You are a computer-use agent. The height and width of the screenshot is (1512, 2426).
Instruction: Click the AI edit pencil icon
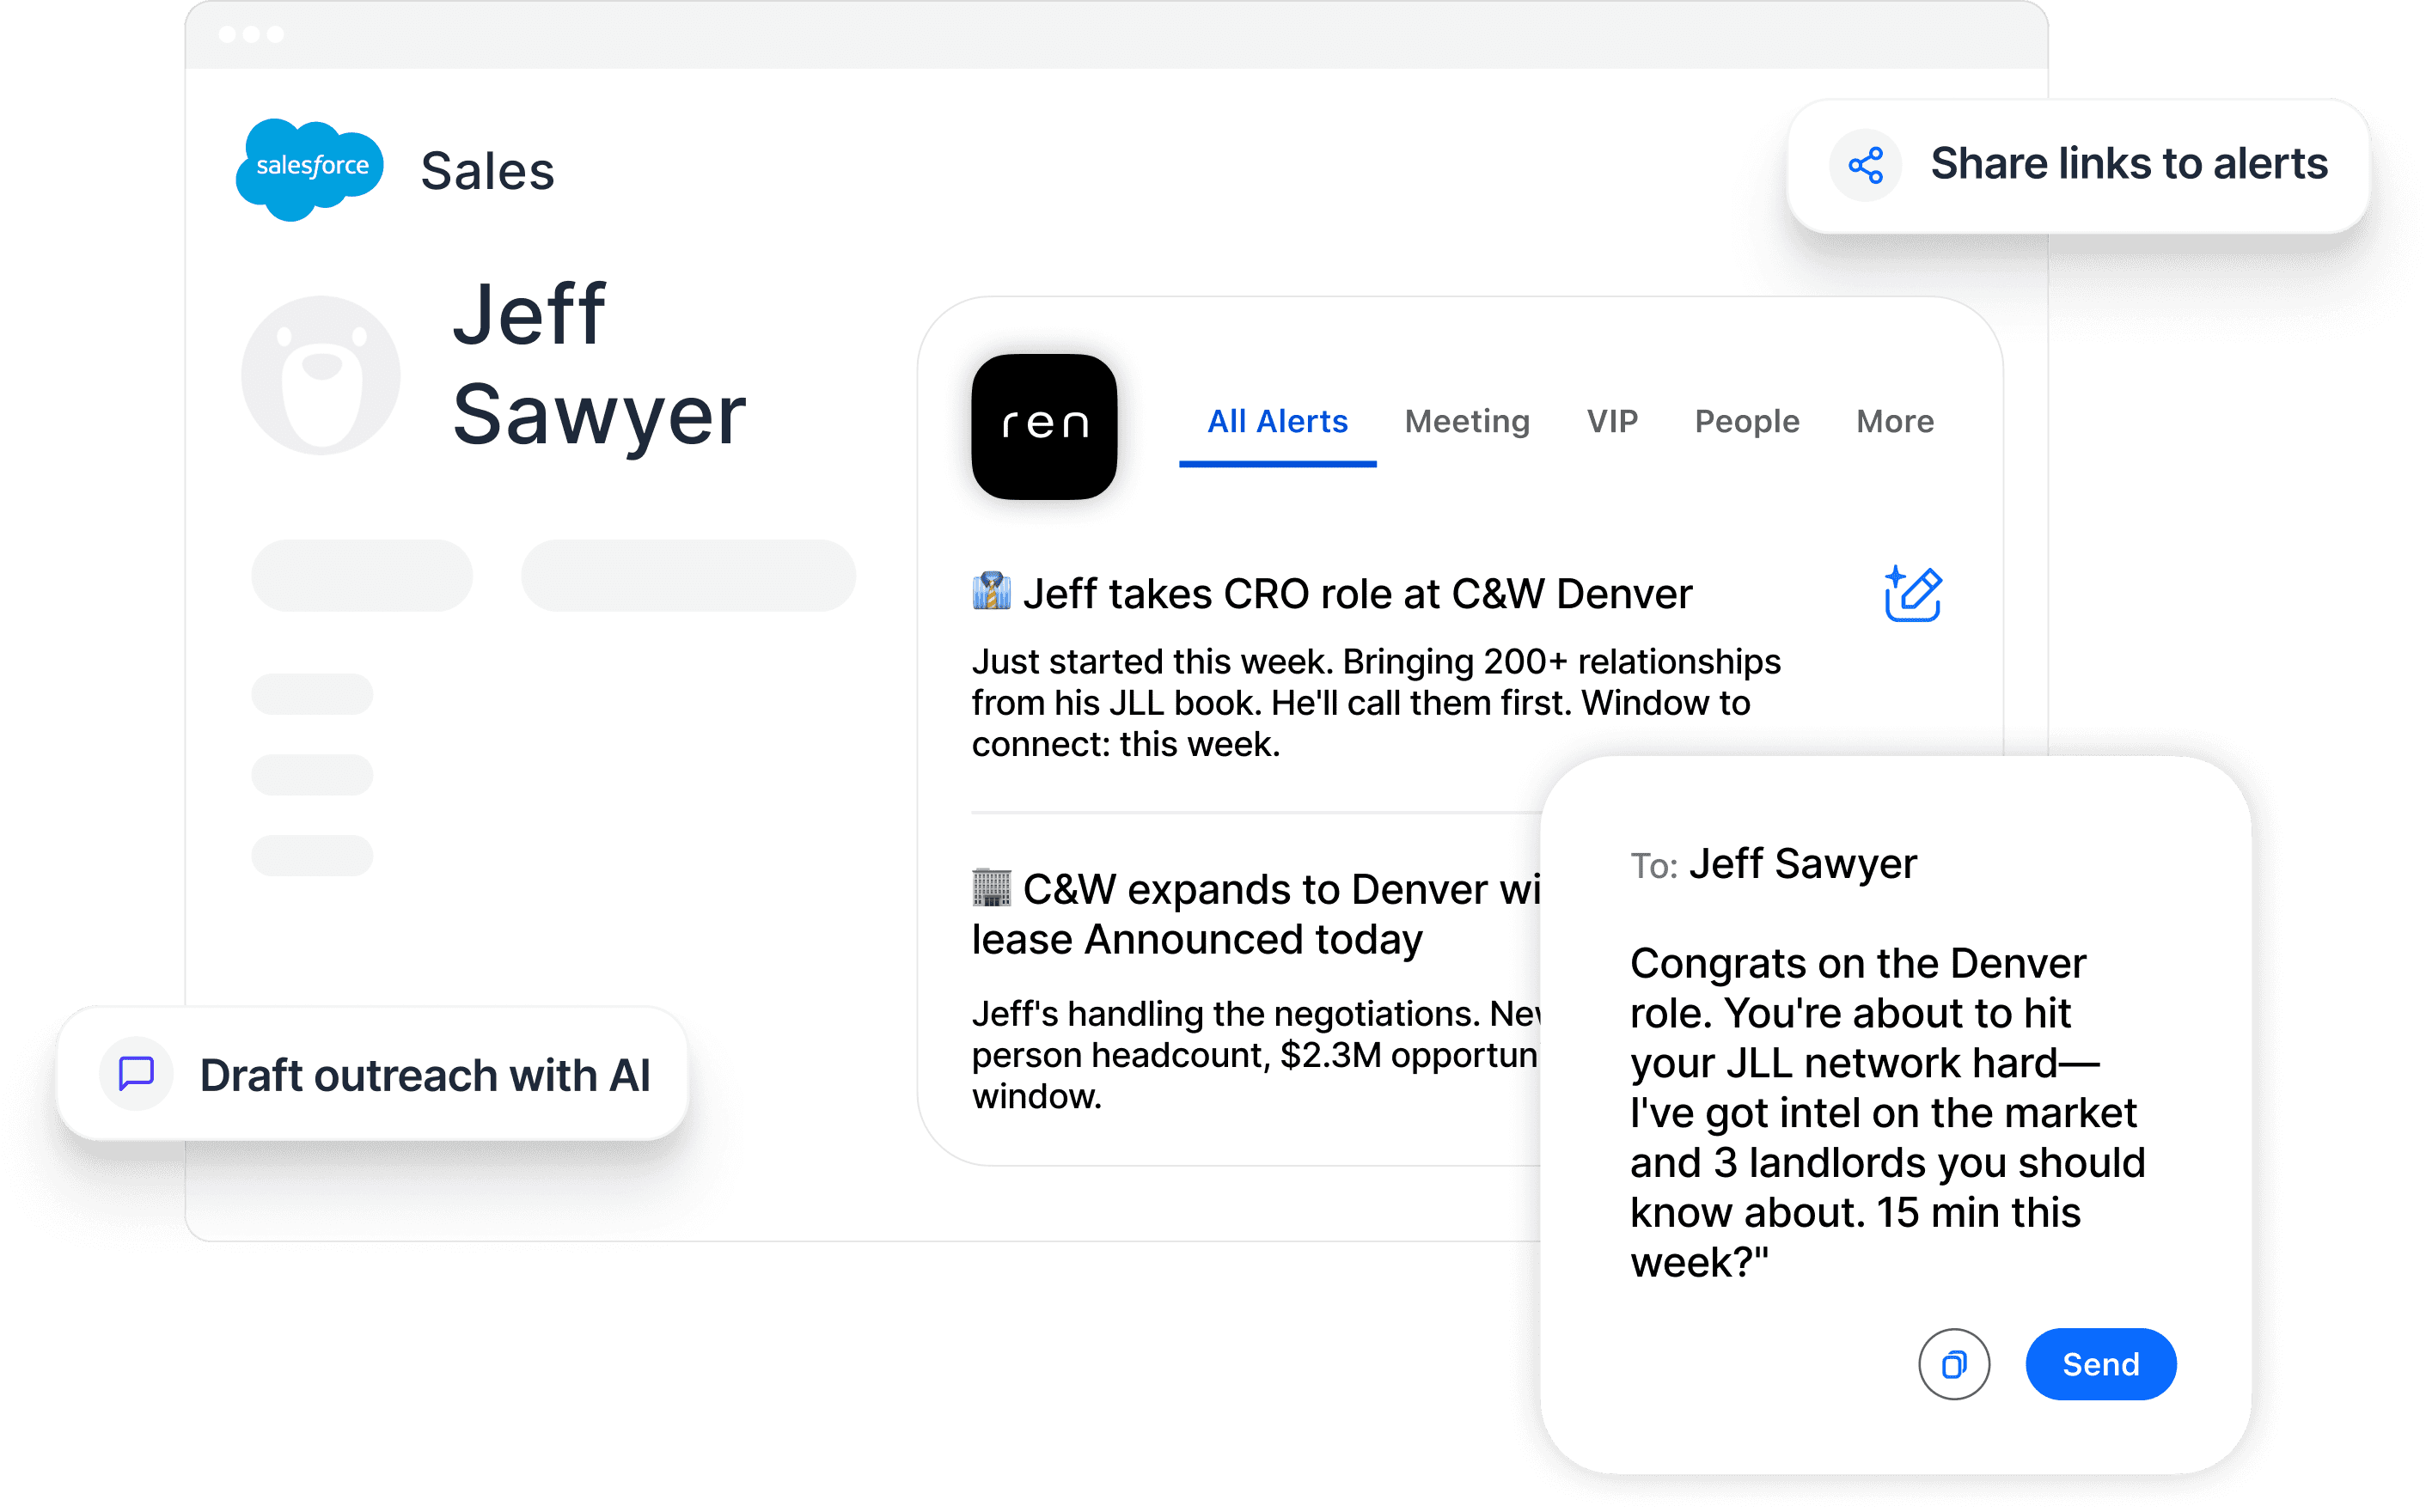point(1912,593)
